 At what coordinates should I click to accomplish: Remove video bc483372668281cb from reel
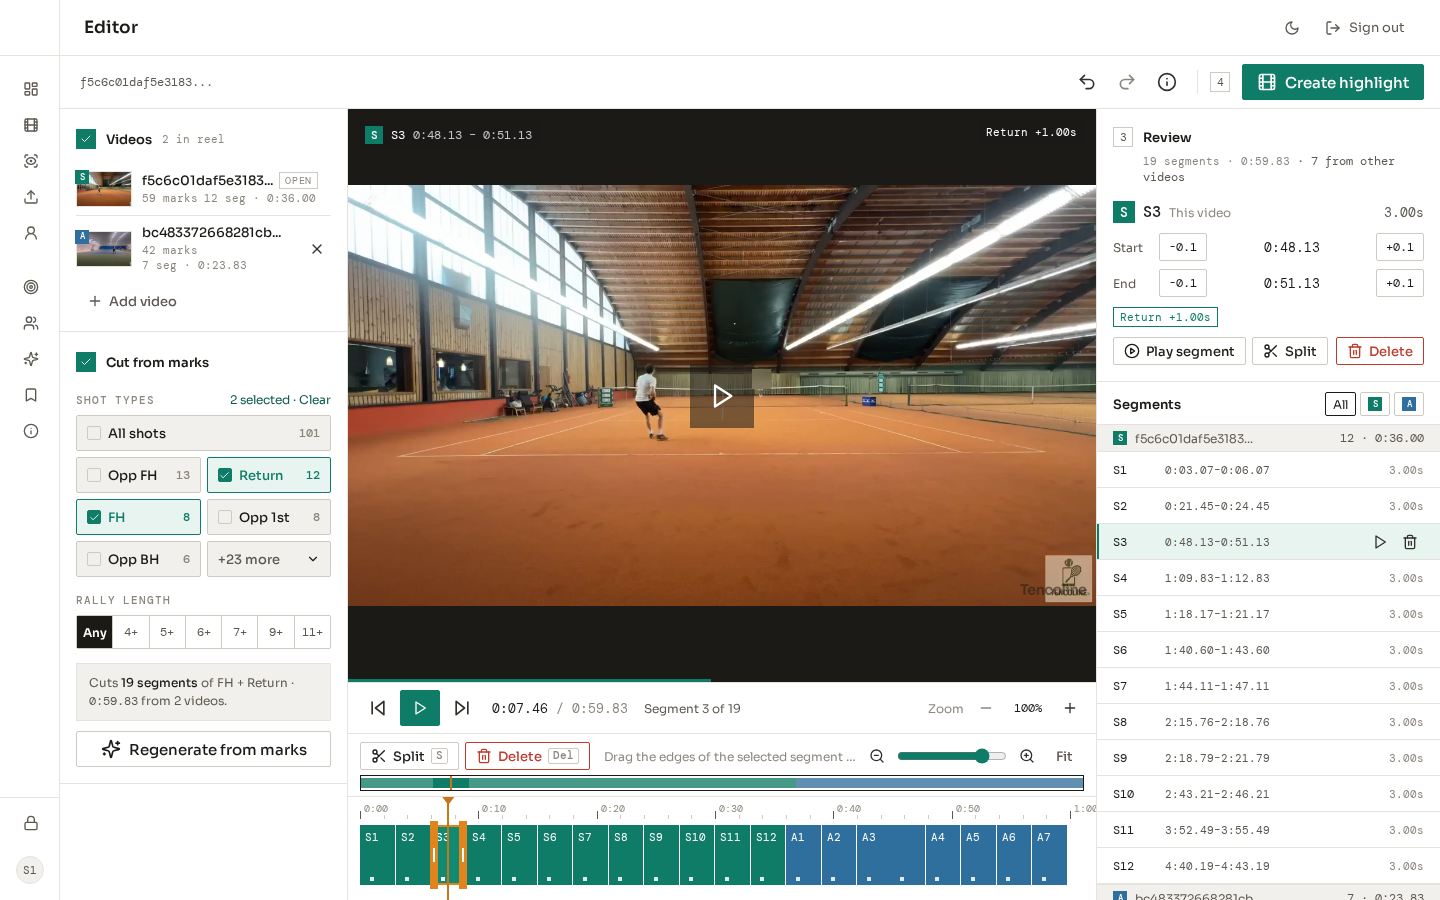click(317, 249)
